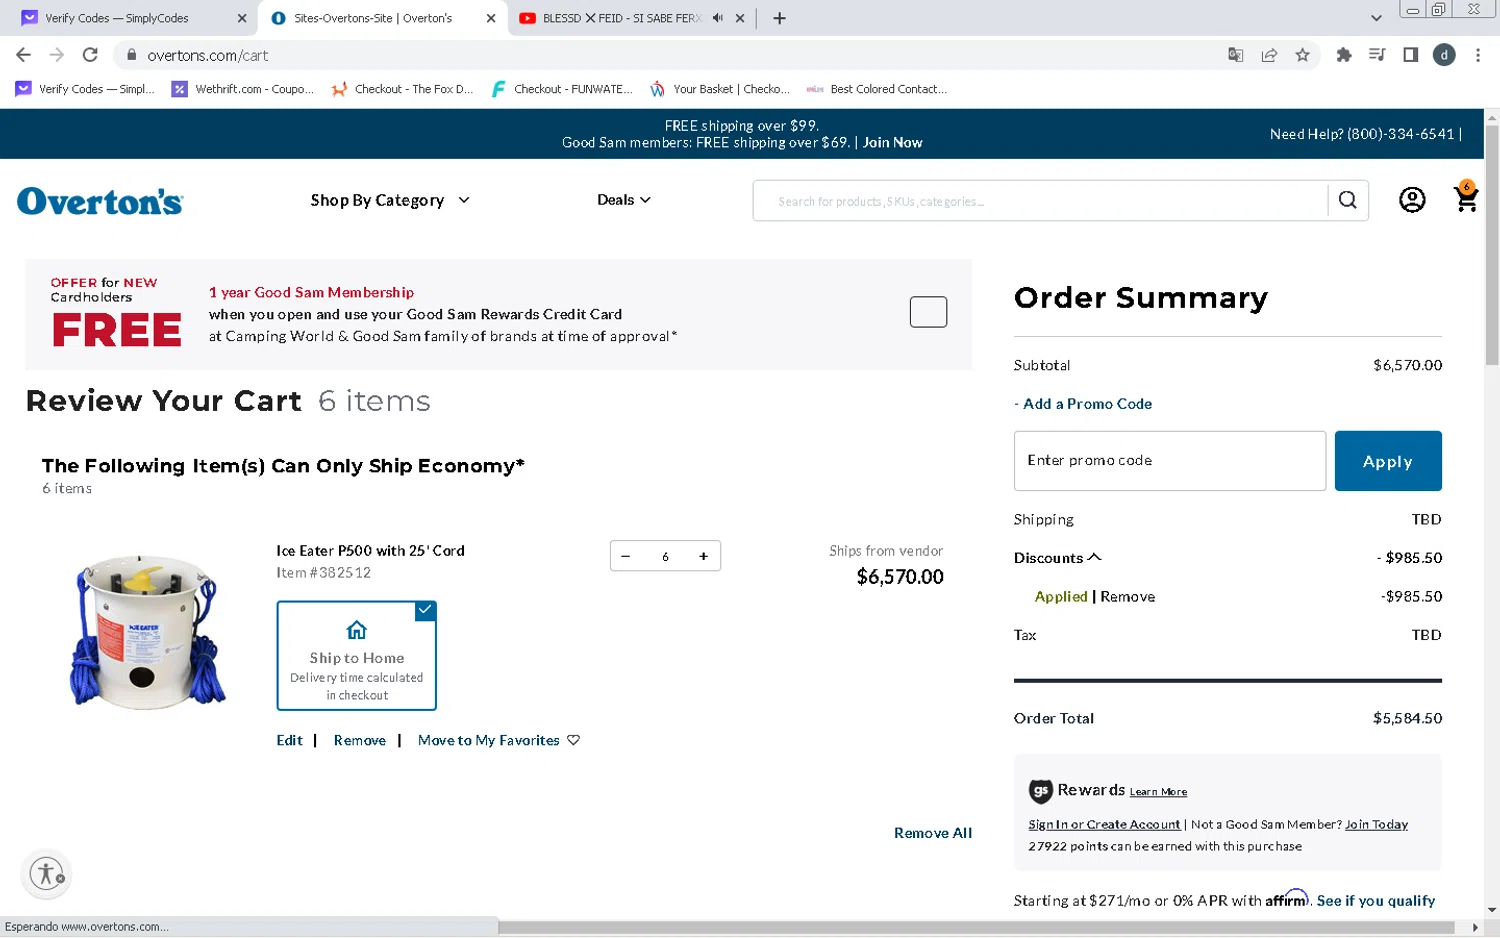Toggle the Ship to Home option check

click(x=425, y=610)
